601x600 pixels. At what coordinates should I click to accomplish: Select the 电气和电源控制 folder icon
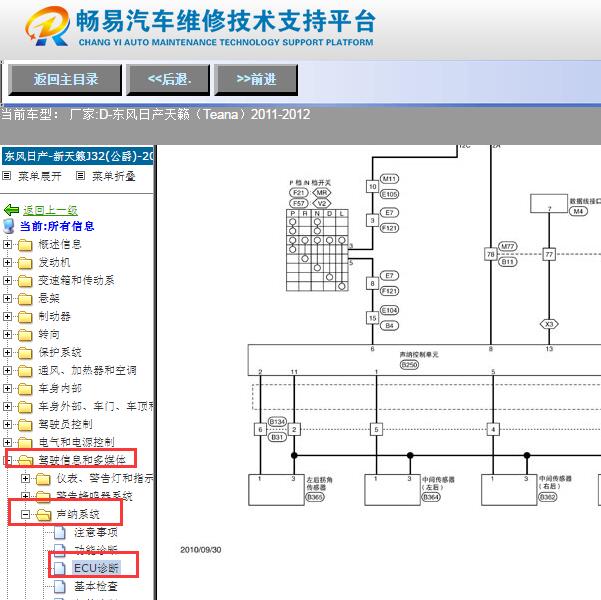(25, 442)
